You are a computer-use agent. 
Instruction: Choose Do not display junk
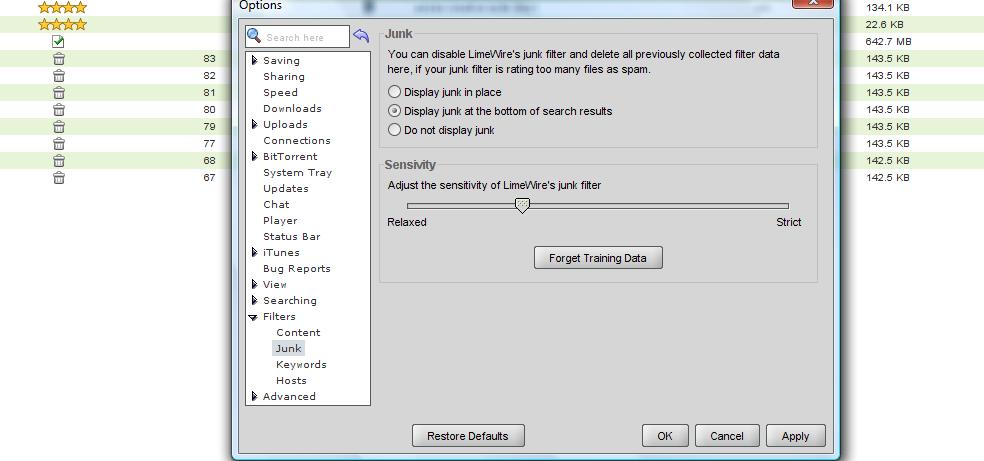[394, 130]
